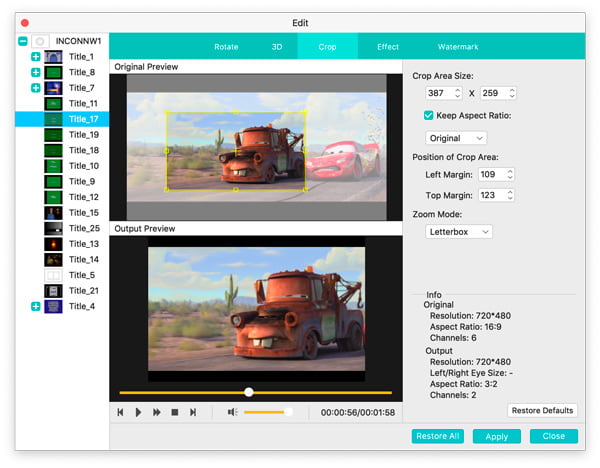The width and height of the screenshot is (600, 468).
Task: Click the teal Close button
Action: point(554,436)
